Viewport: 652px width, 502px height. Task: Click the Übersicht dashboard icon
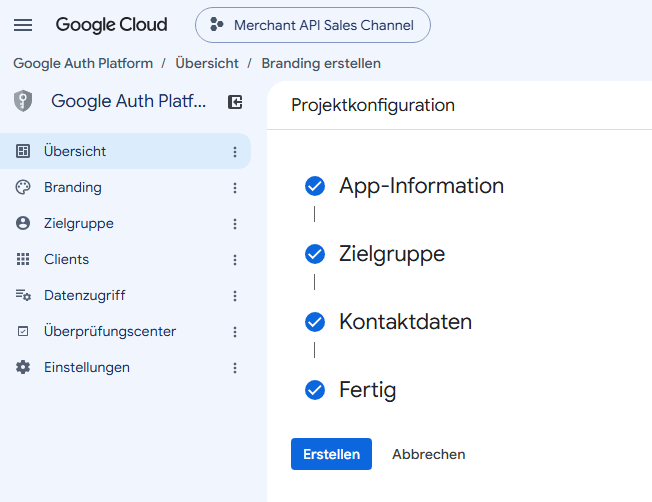pyautogui.click(x=23, y=151)
